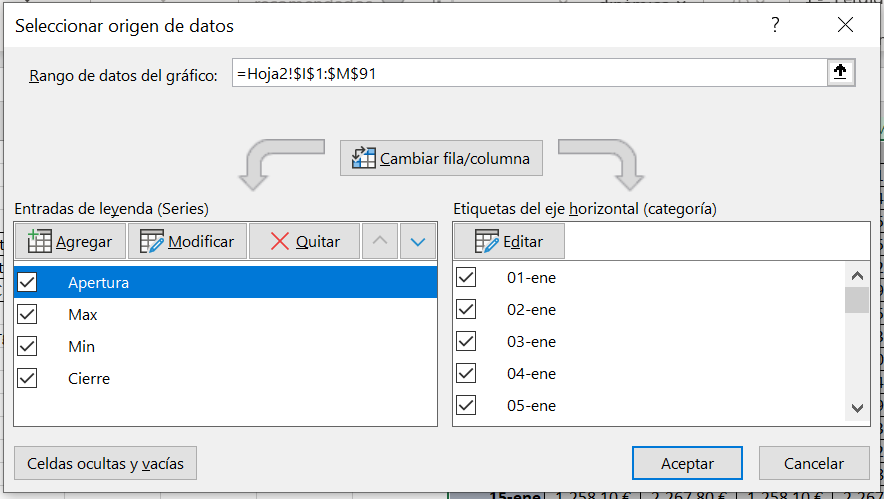The image size is (884, 499).
Task: Click Cancelar to dismiss the dialog
Action: tap(814, 463)
